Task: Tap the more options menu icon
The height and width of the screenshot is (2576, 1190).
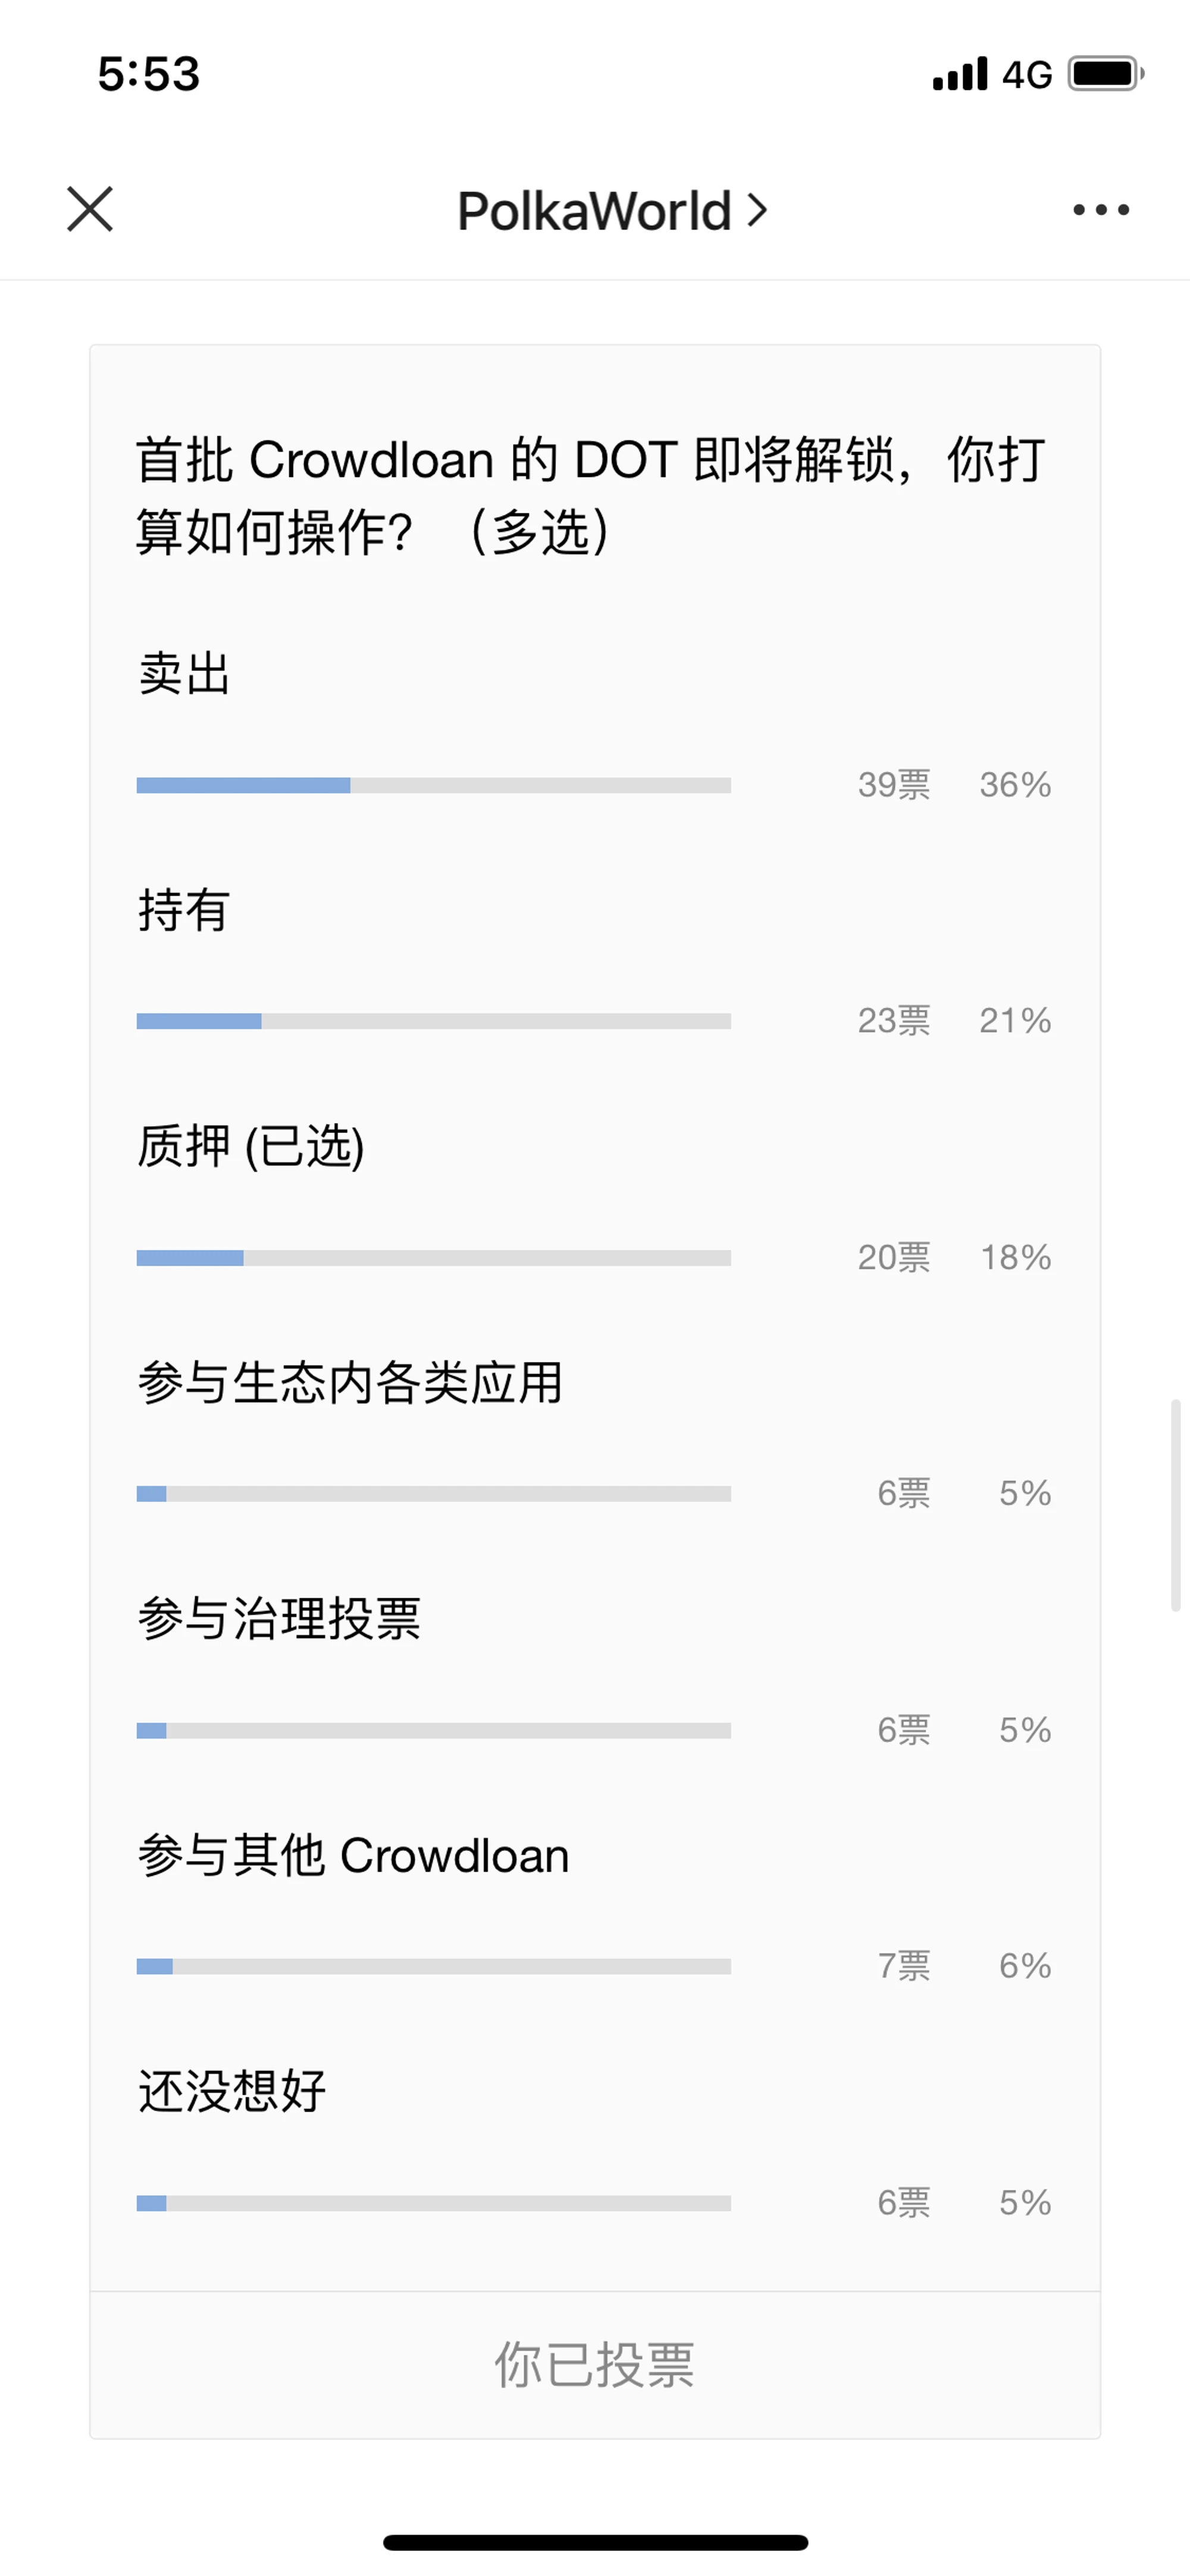Action: pyautogui.click(x=1101, y=162)
